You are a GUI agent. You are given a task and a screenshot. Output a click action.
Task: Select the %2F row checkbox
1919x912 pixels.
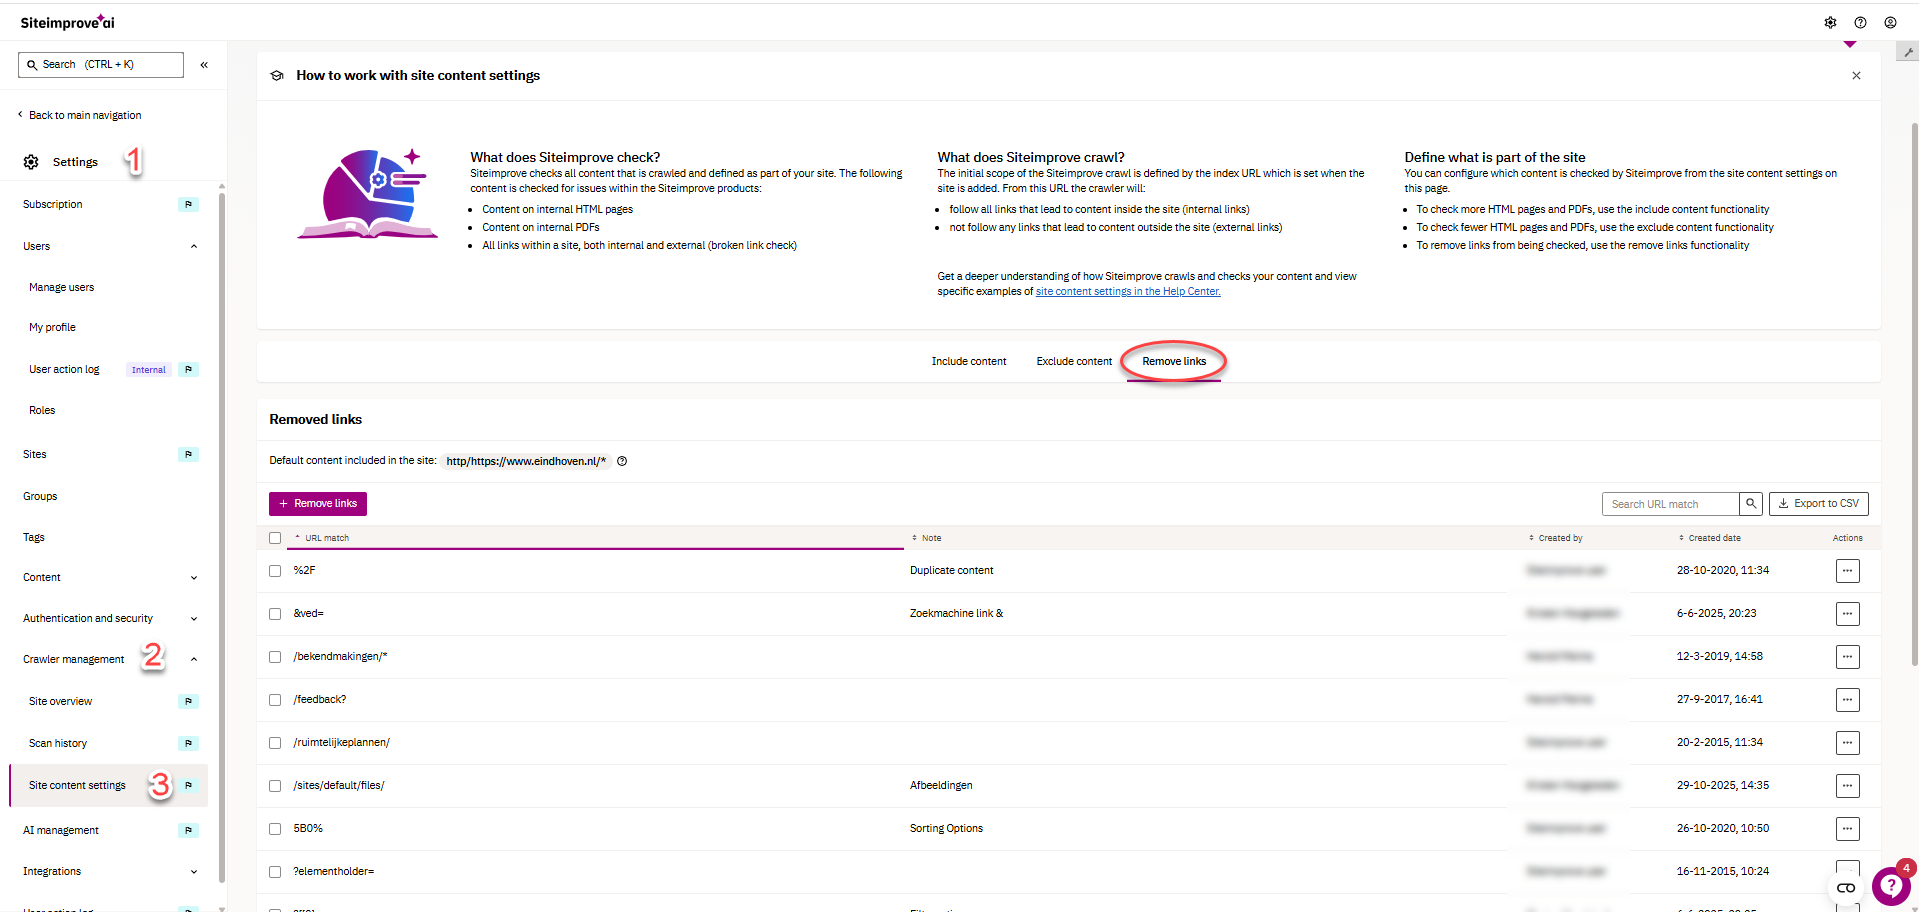coord(275,571)
